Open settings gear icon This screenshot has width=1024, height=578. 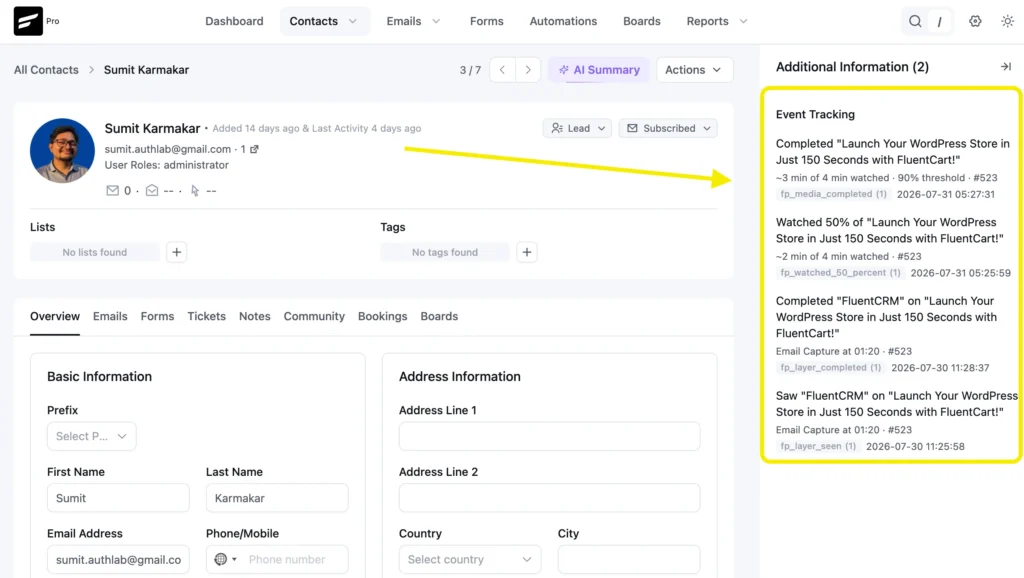(975, 21)
